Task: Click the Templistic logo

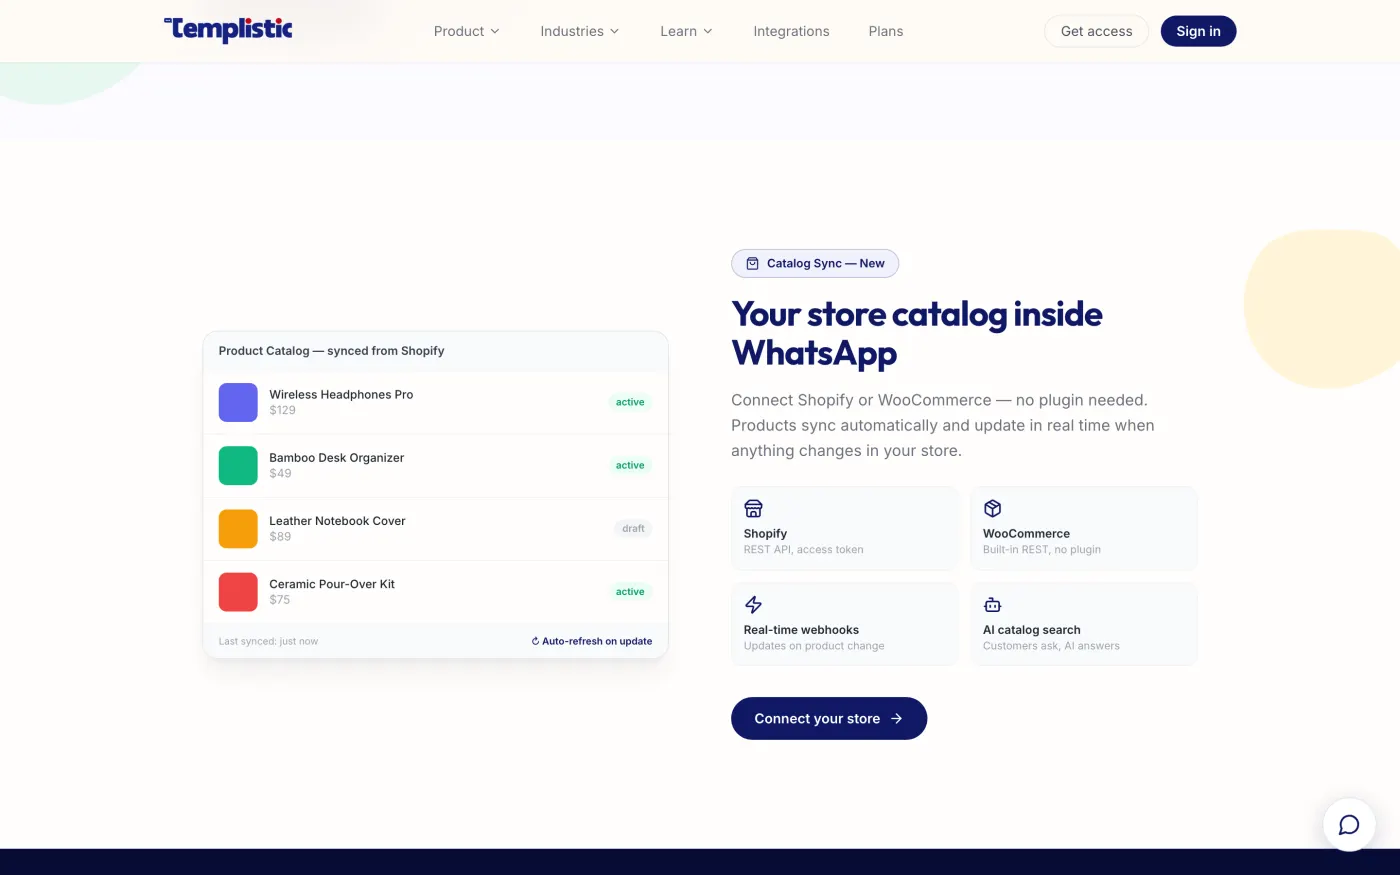Action: [x=228, y=30]
